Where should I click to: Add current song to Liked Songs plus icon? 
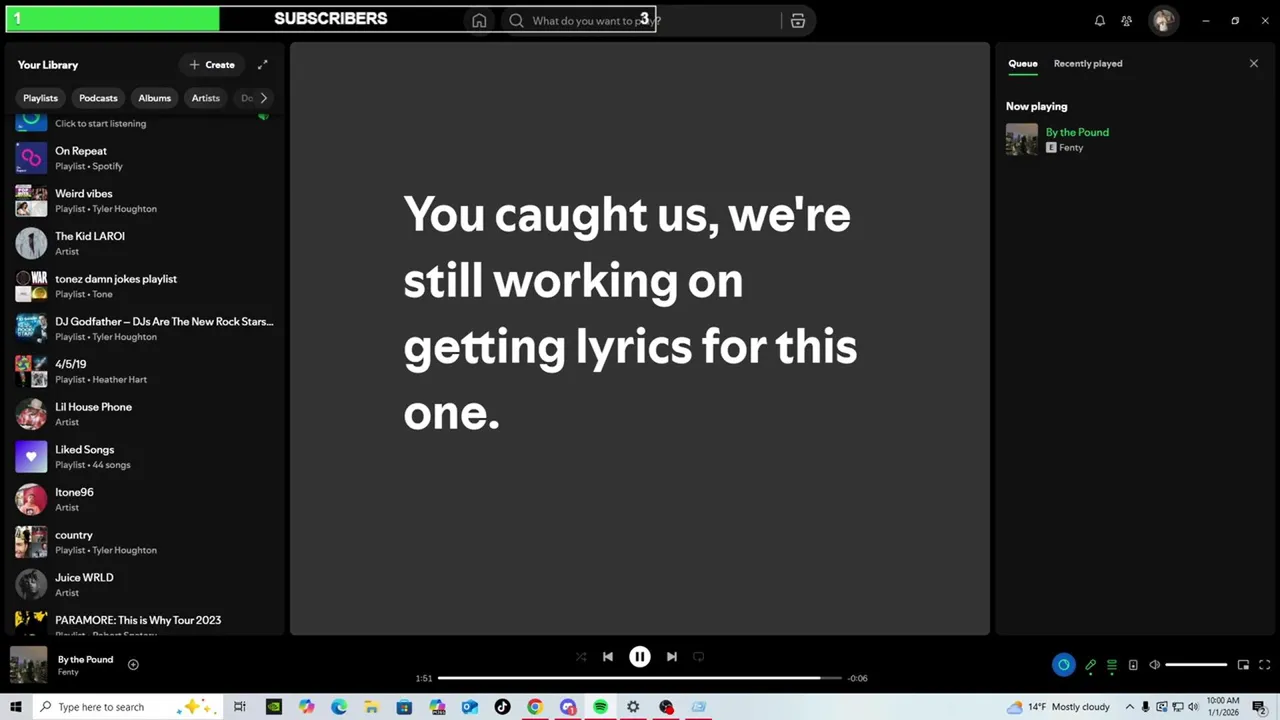click(133, 665)
